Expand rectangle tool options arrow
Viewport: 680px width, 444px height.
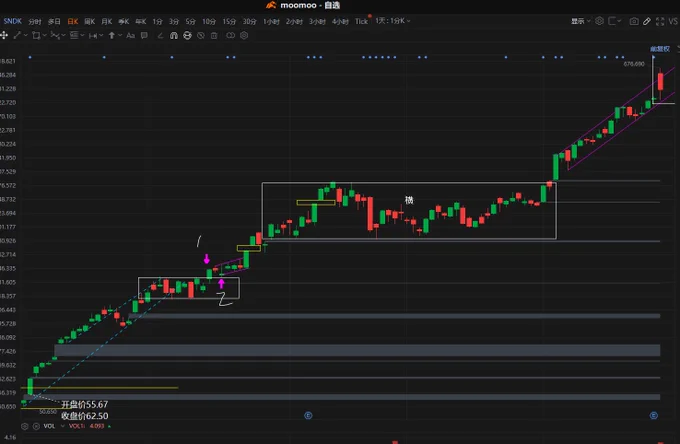(x=45, y=36)
